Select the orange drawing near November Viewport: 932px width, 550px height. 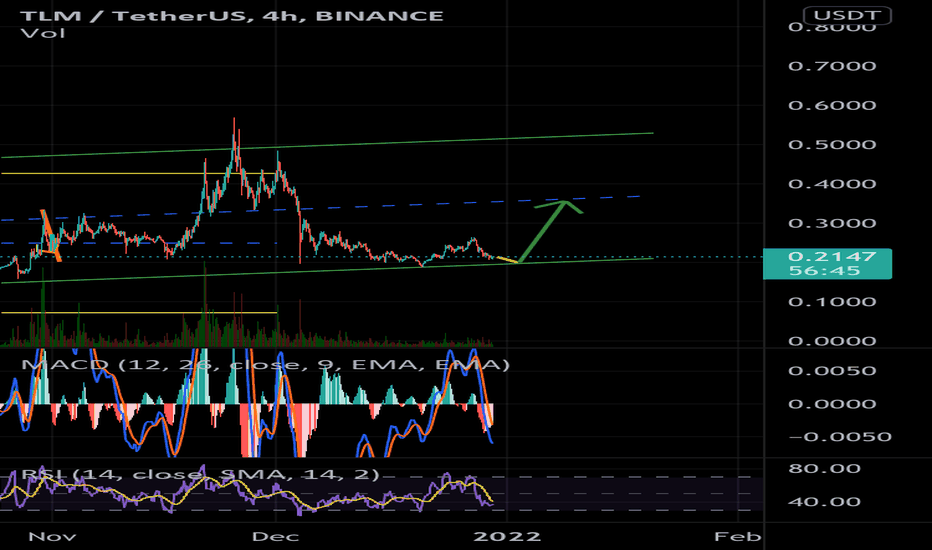(51, 235)
